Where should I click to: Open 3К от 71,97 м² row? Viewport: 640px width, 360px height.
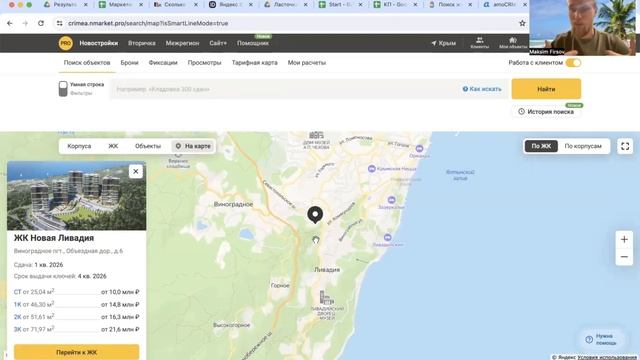tap(76, 329)
